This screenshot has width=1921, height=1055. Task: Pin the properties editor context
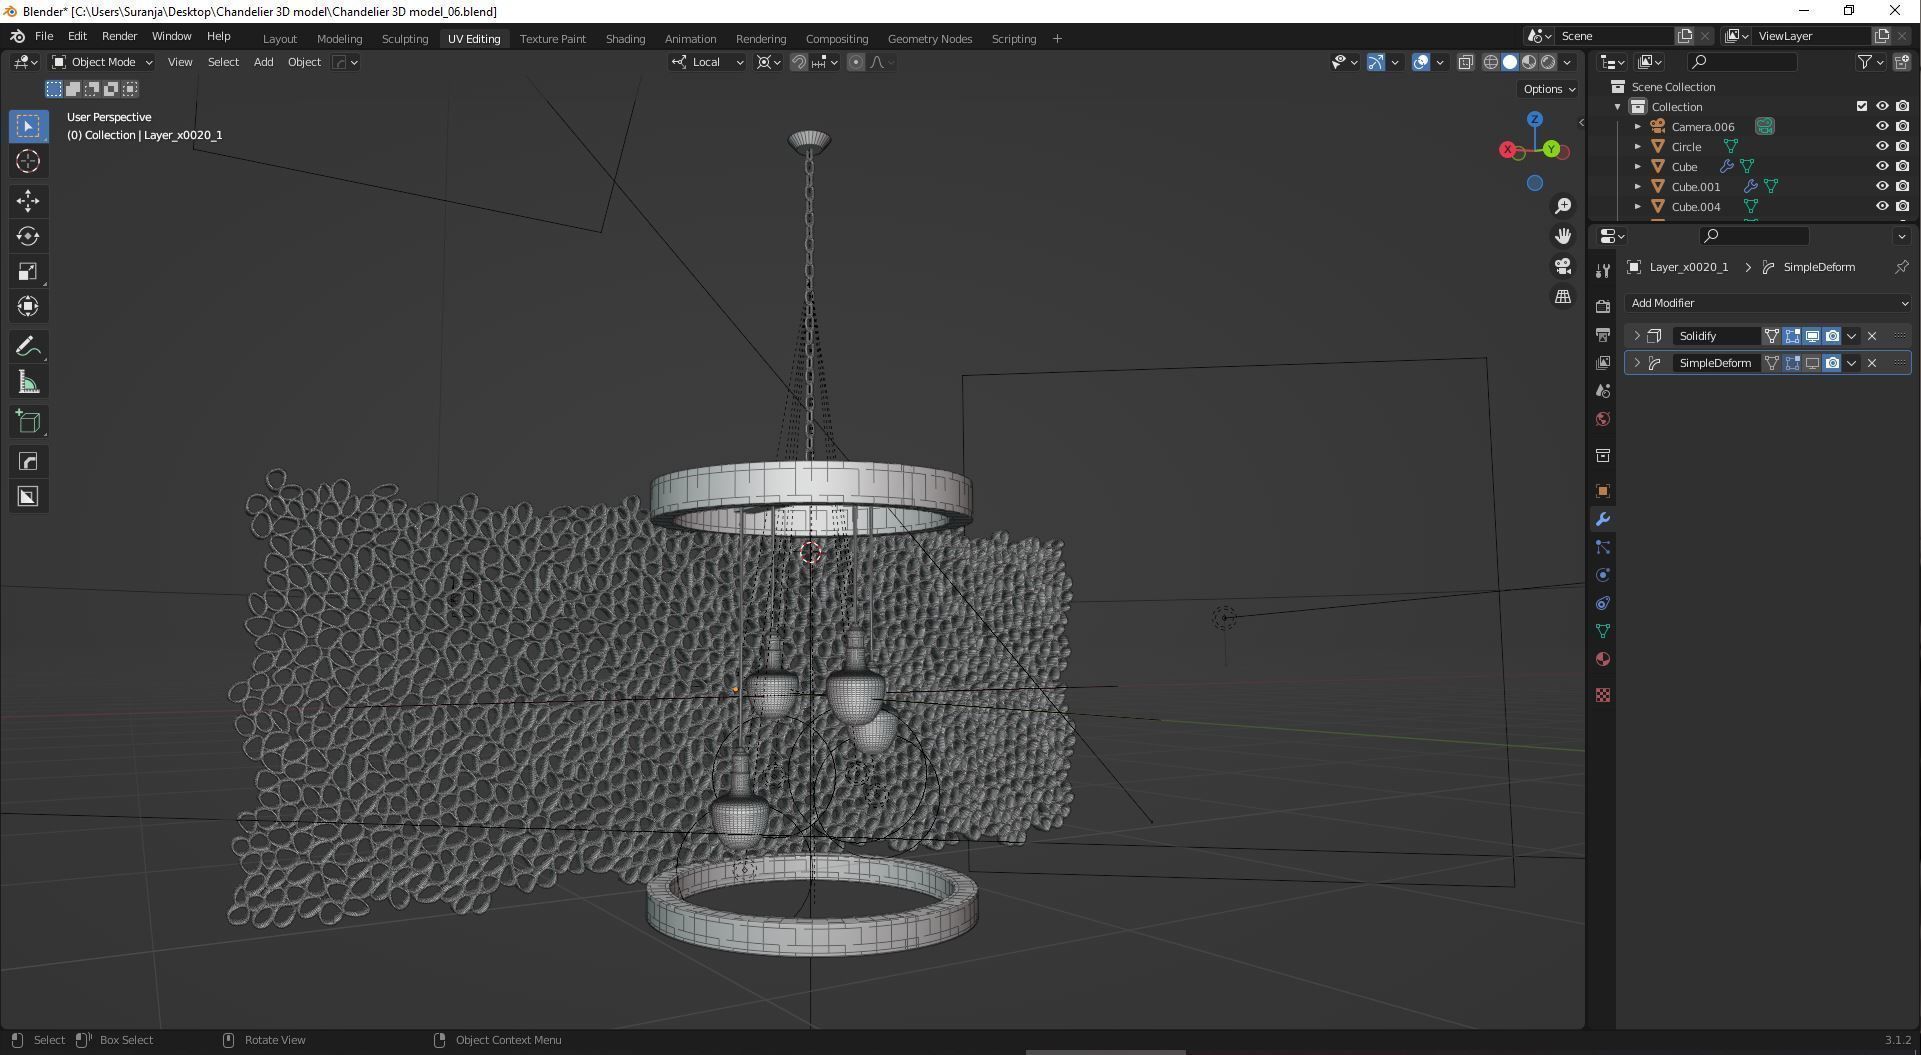coord(1901,267)
